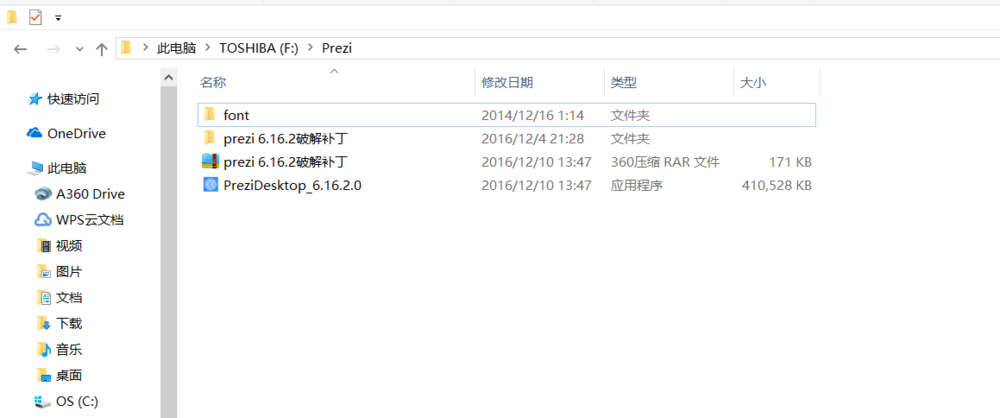The height and width of the screenshot is (418, 1000).
Task: Go forward with the right arrow button
Action: tap(54, 49)
